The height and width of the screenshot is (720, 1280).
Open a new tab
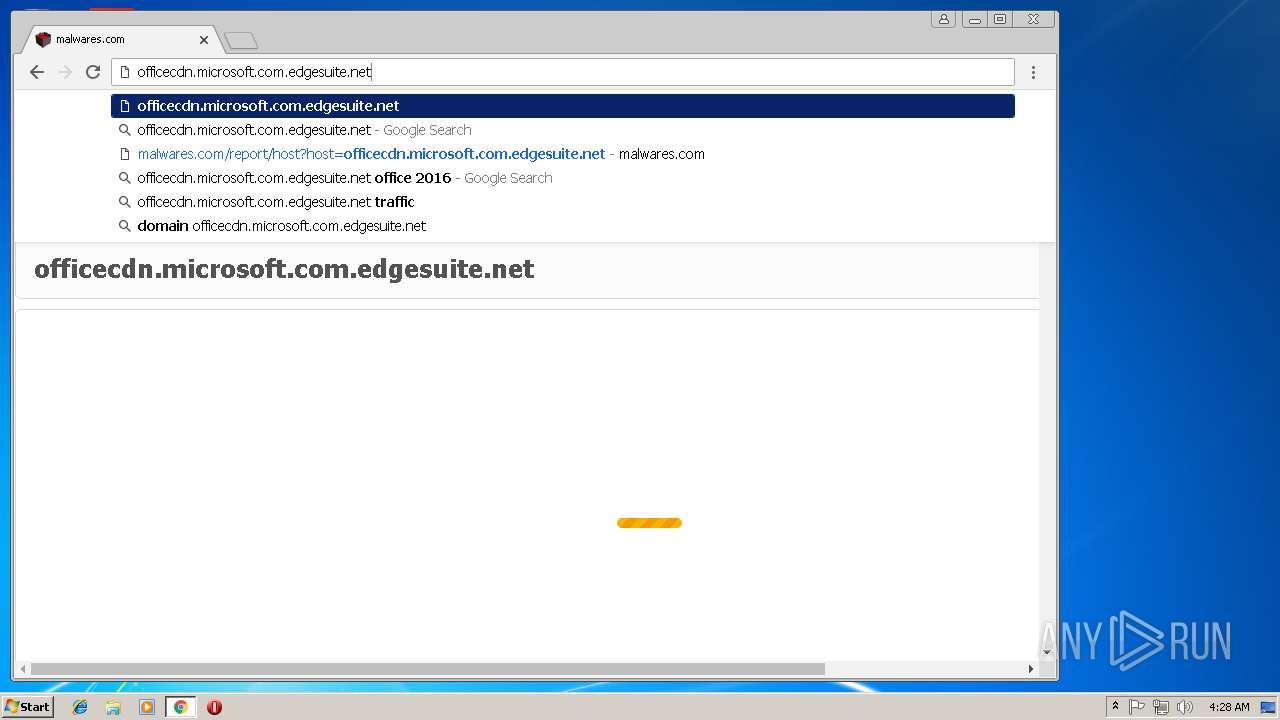pyautogui.click(x=241, y=40)
